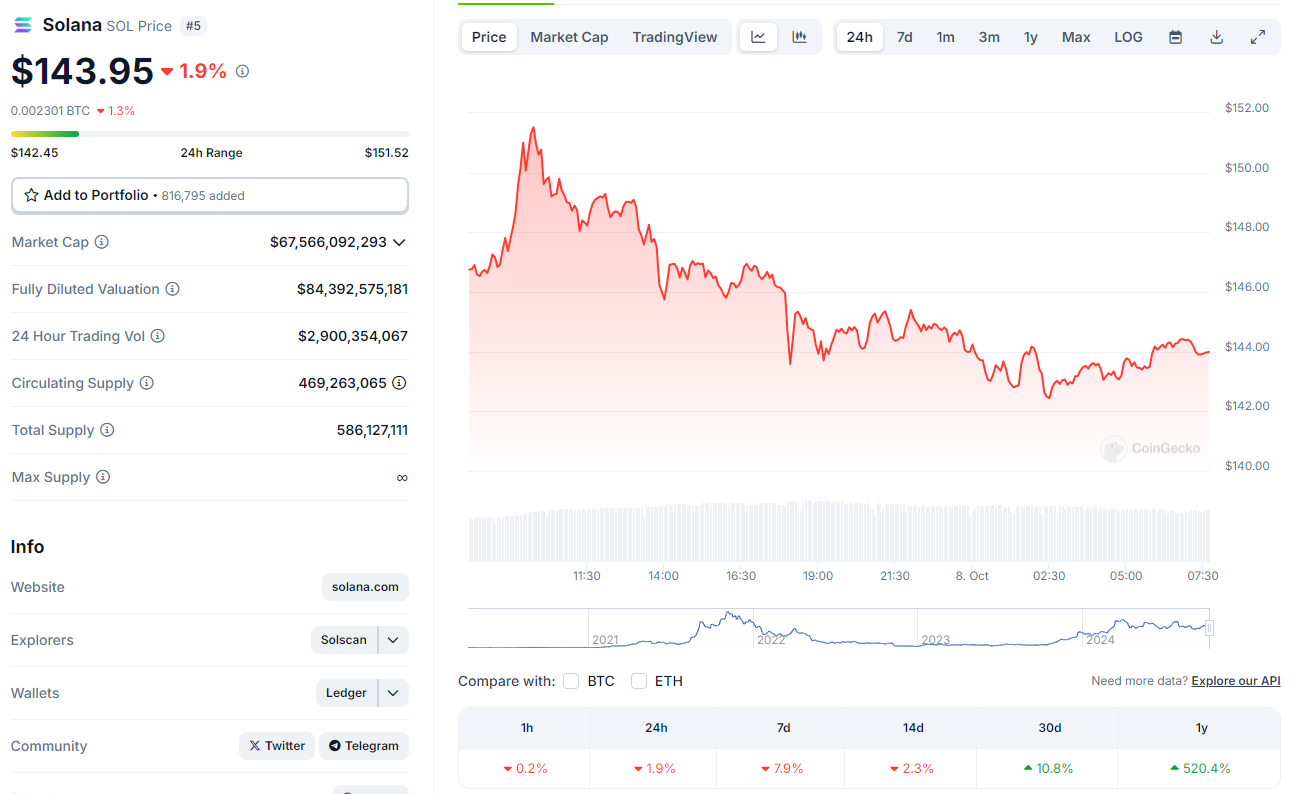Expand chart to fullscreen icon
1290x794 pixels.
1258,37
